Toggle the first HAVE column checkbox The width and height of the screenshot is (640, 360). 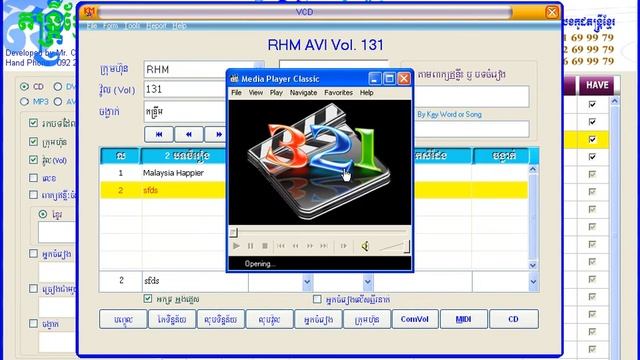pos(592,104)
